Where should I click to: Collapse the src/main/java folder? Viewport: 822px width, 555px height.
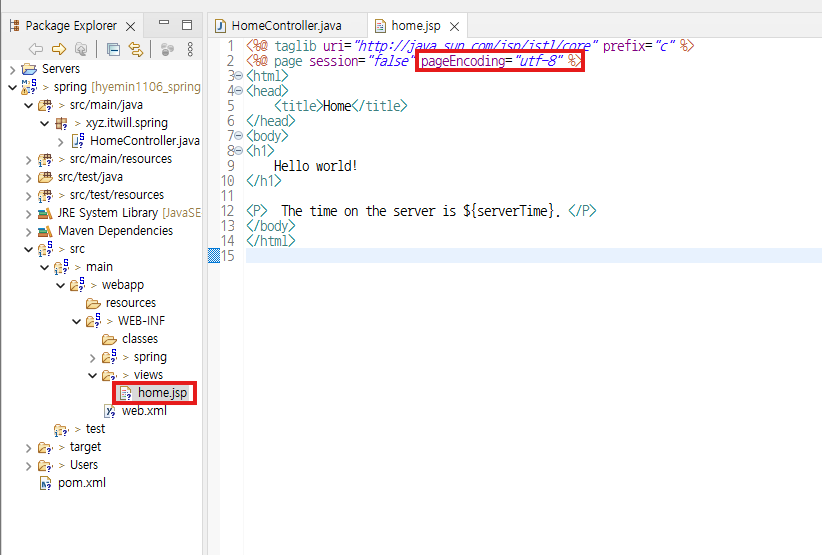29,105
